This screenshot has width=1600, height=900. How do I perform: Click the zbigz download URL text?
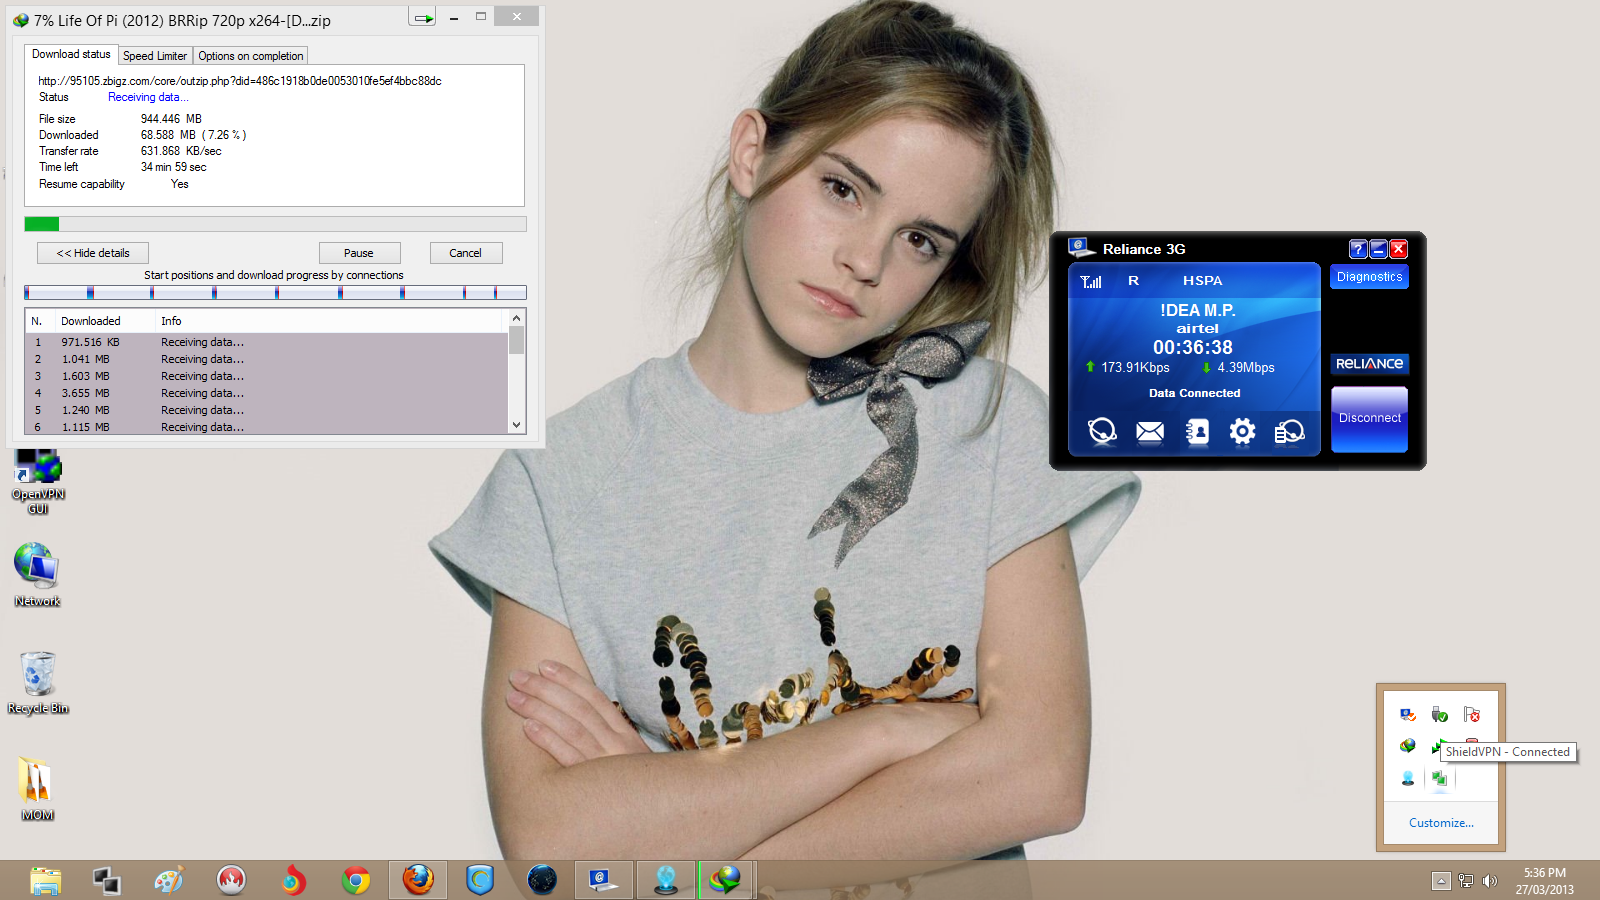240,81
